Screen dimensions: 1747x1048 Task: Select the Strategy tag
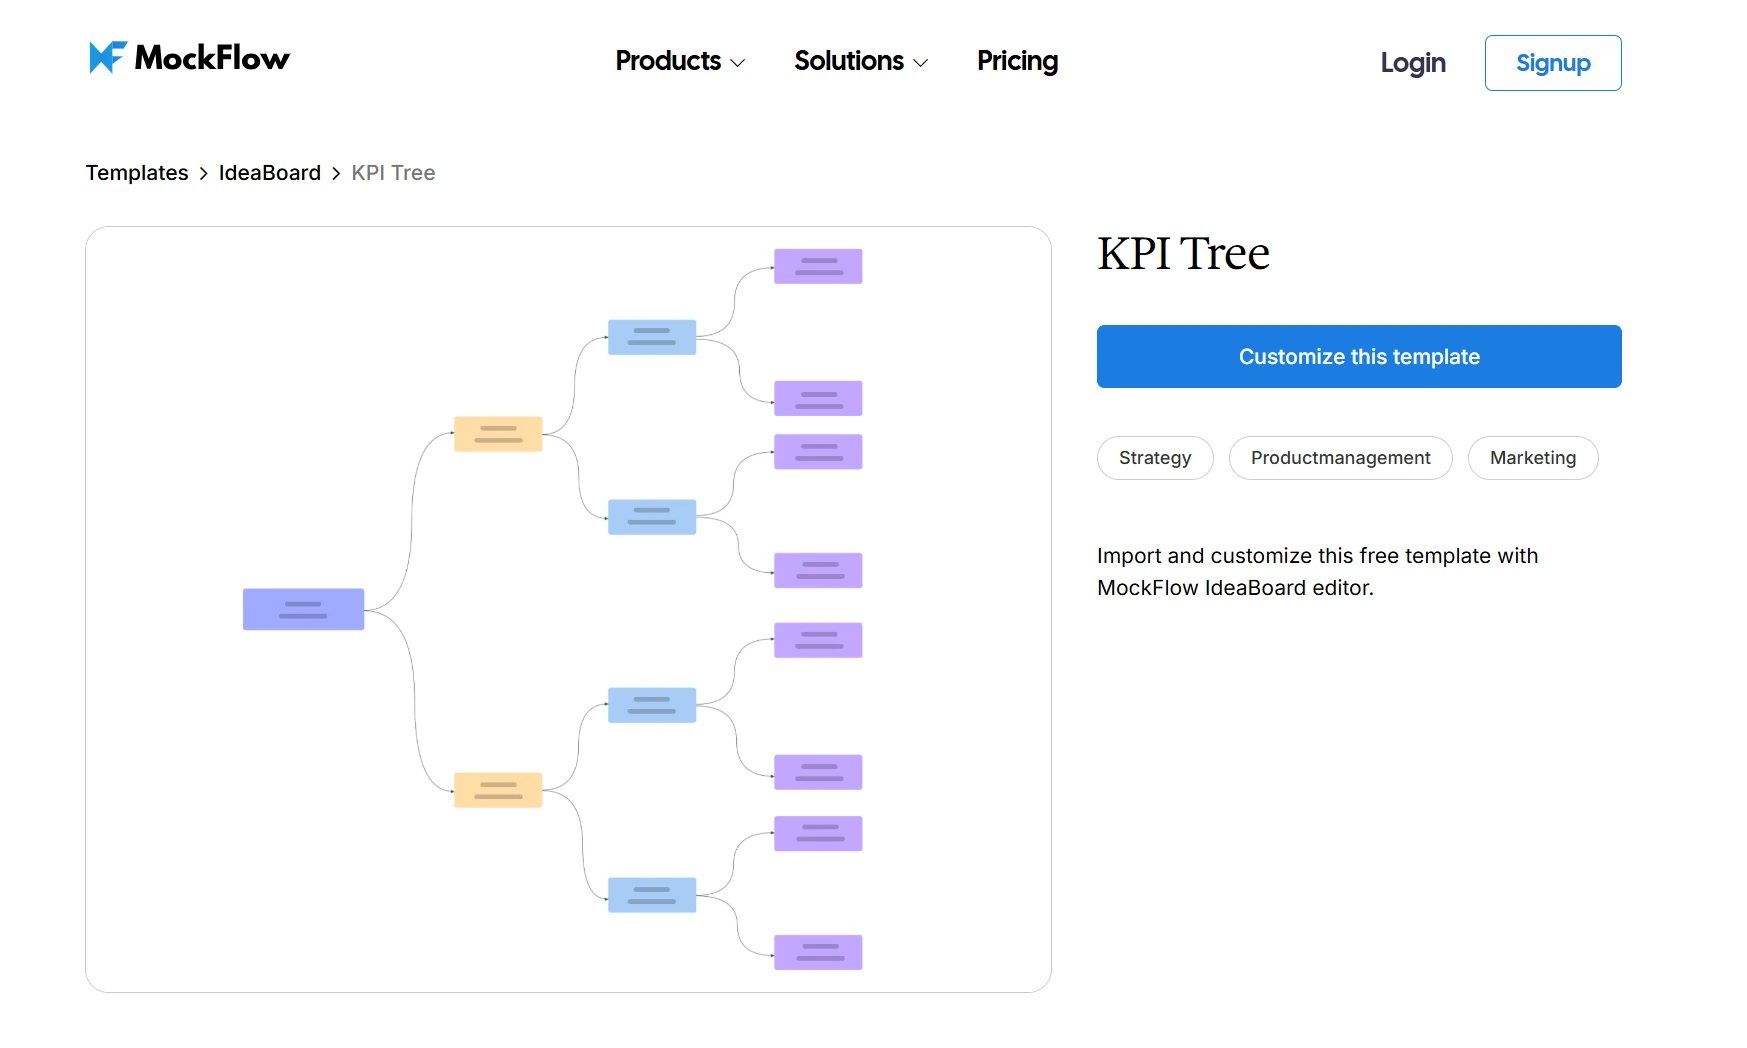[x=1155, y=458]
